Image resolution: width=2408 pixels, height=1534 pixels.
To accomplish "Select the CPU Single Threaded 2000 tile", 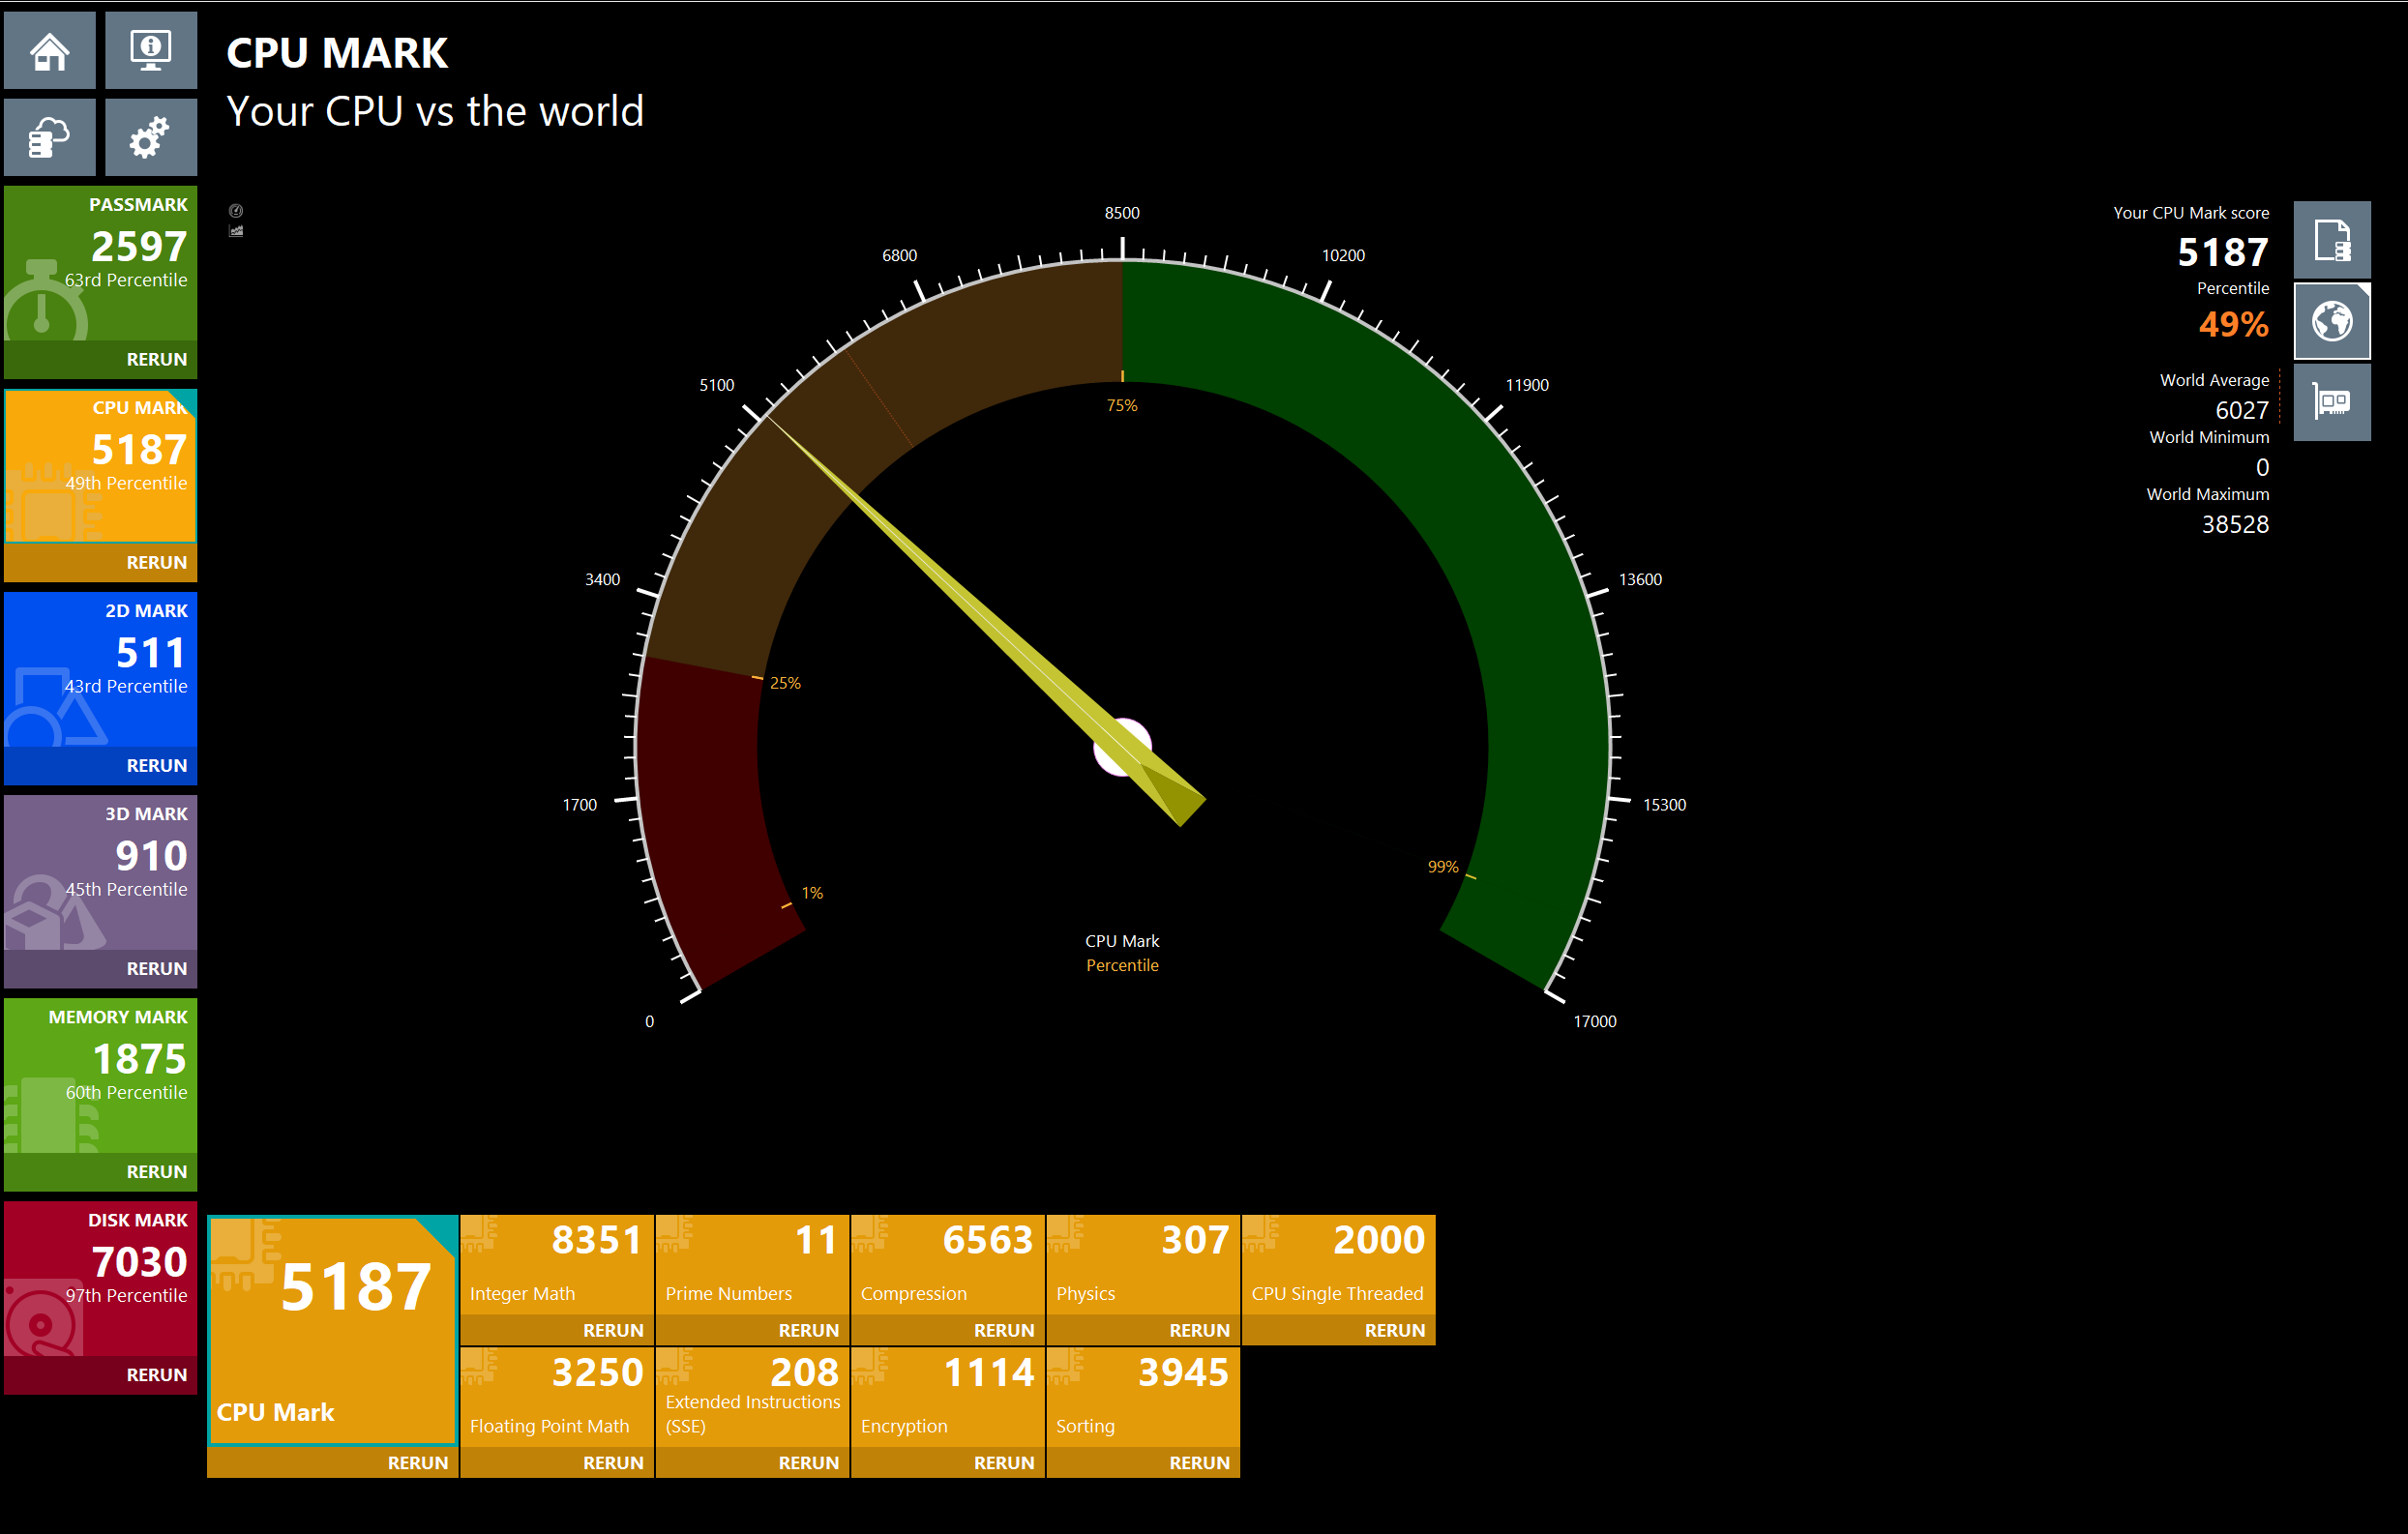I will coord(1338,1264).
